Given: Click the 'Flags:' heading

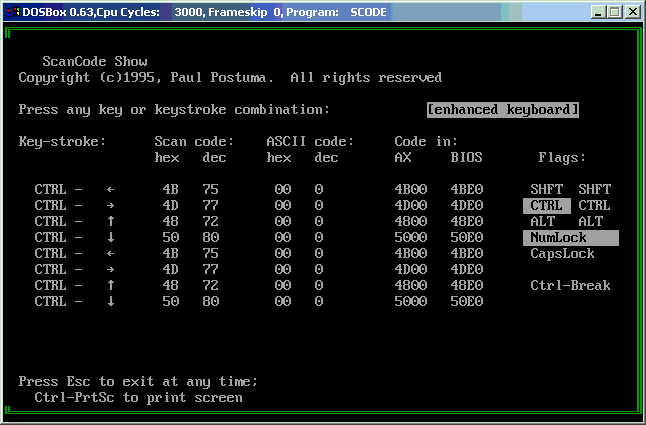Looking at the screenshot, I should click(x=562, y=158).
